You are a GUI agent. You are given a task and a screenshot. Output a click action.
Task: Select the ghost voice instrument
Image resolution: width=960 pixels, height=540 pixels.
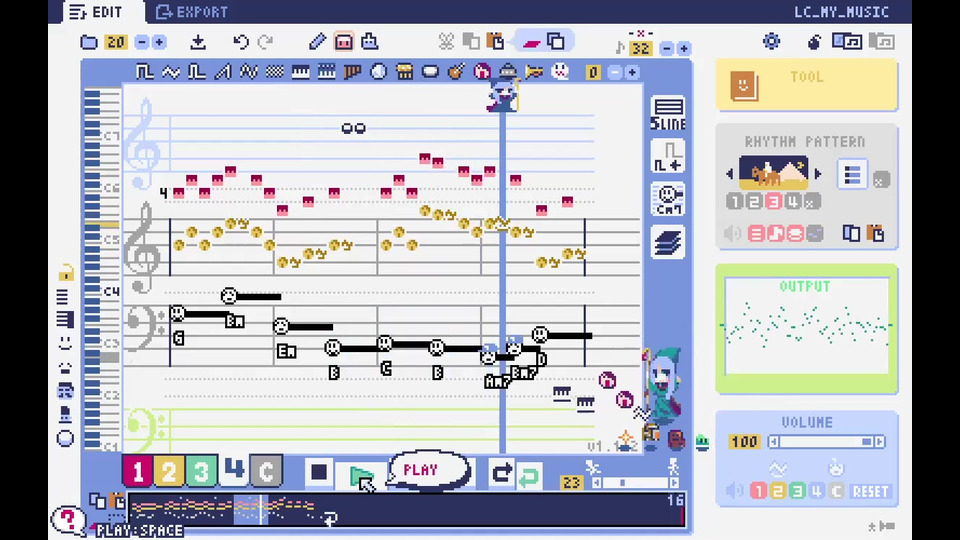(560, 72)
